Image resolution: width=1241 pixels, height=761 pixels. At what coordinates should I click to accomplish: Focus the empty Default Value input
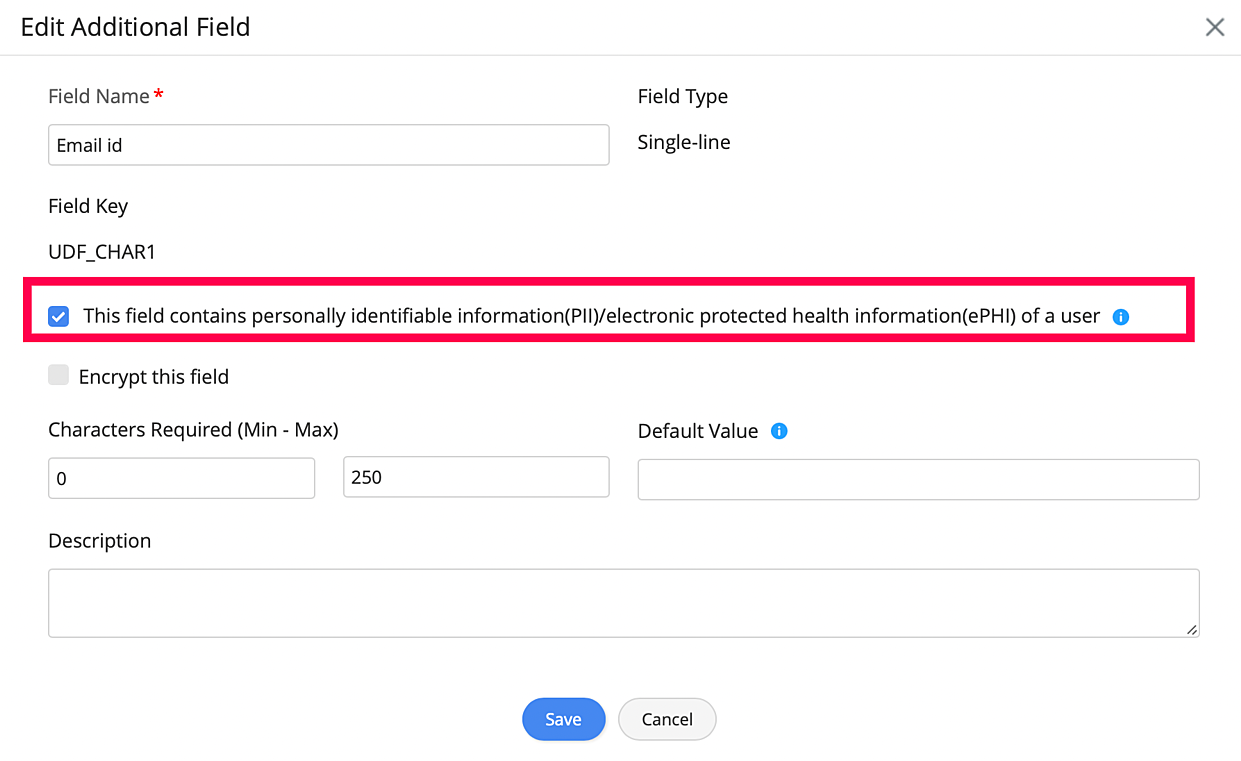(918, 479)
